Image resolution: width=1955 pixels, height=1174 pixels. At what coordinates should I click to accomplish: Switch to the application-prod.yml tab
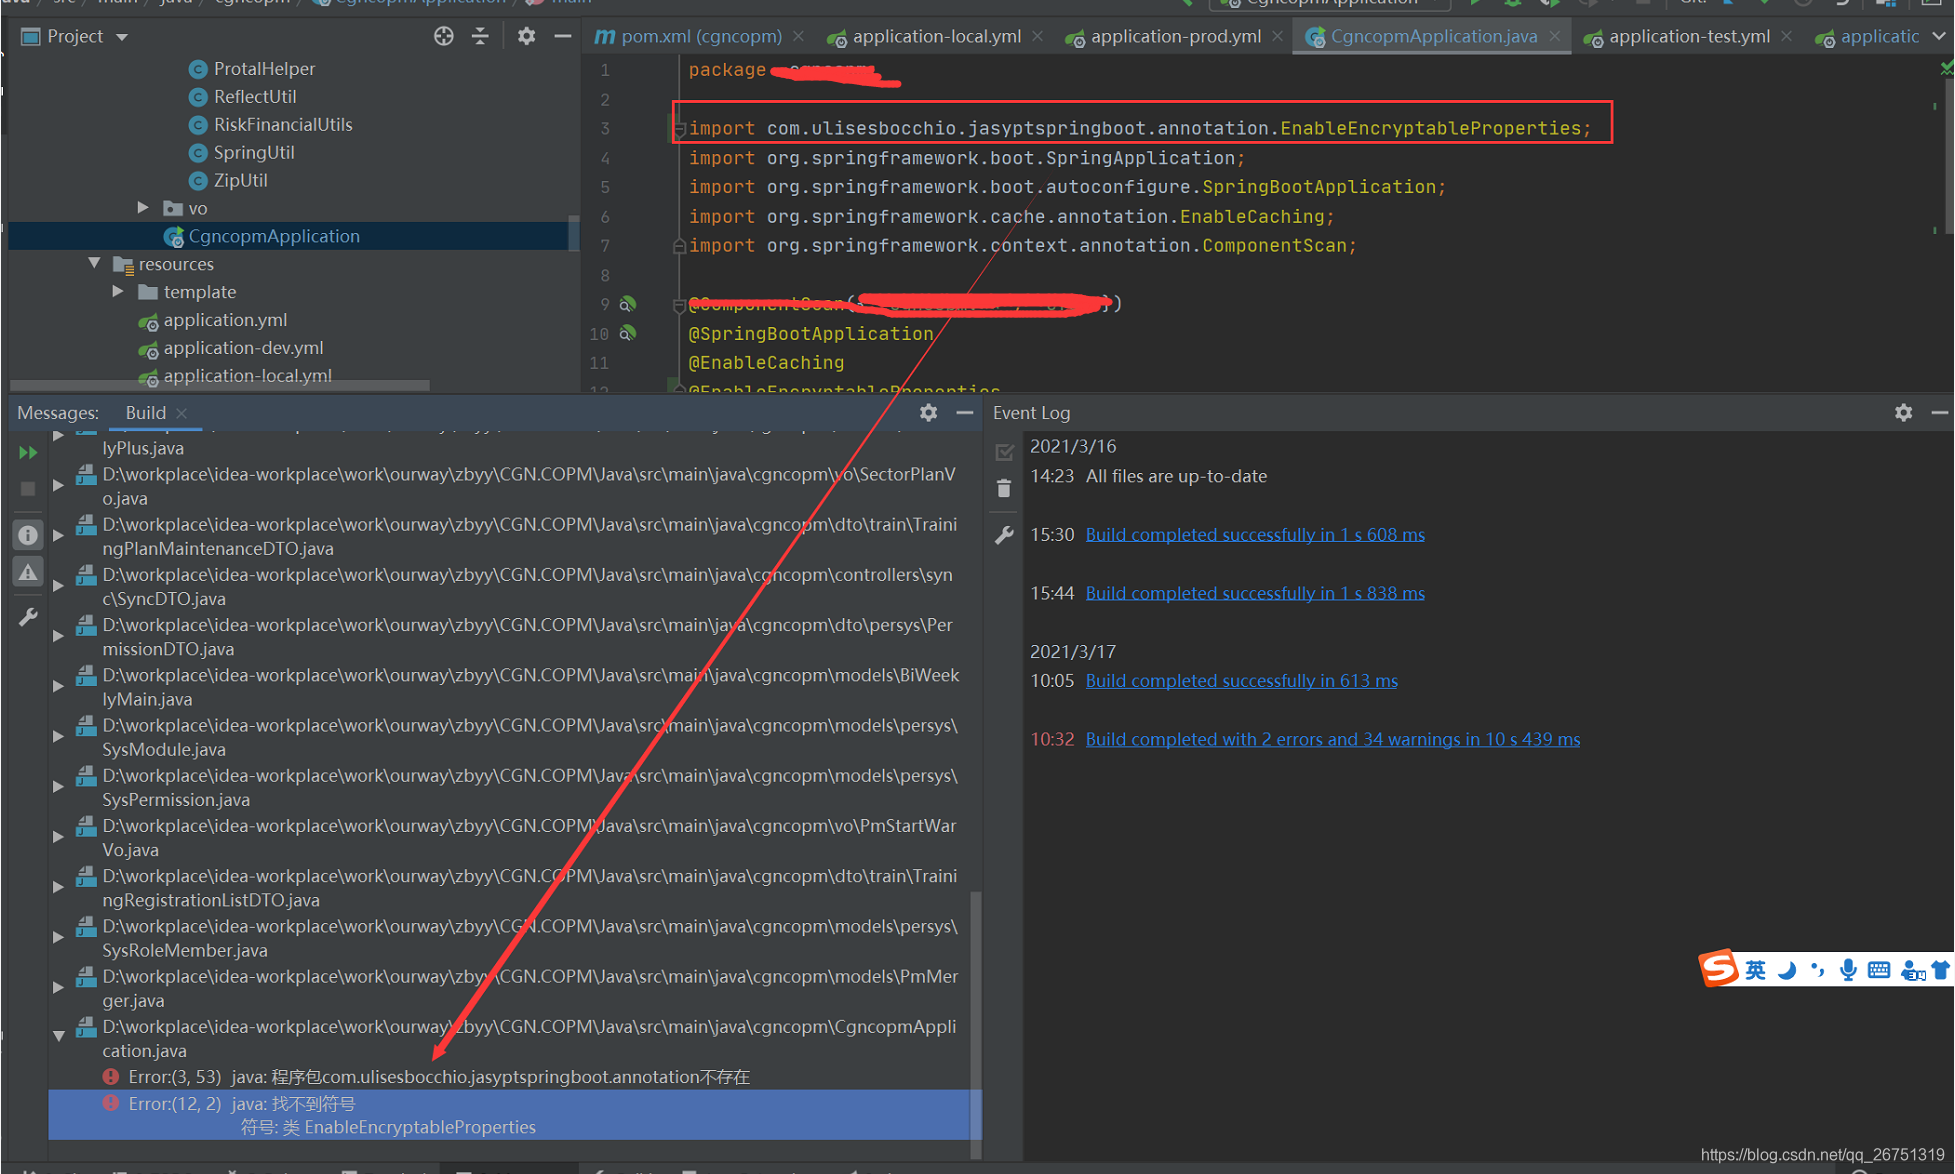(x=1175, y=37)
